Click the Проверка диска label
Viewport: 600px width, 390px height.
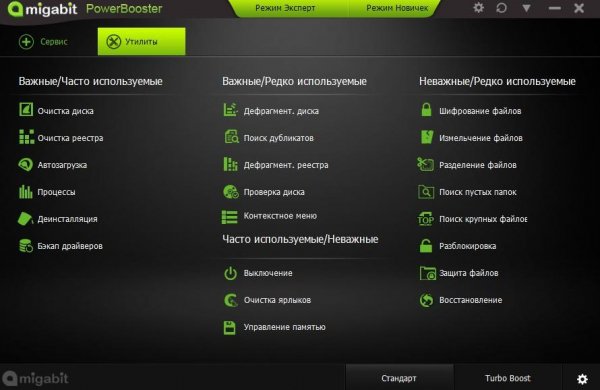tap(274, 192)
